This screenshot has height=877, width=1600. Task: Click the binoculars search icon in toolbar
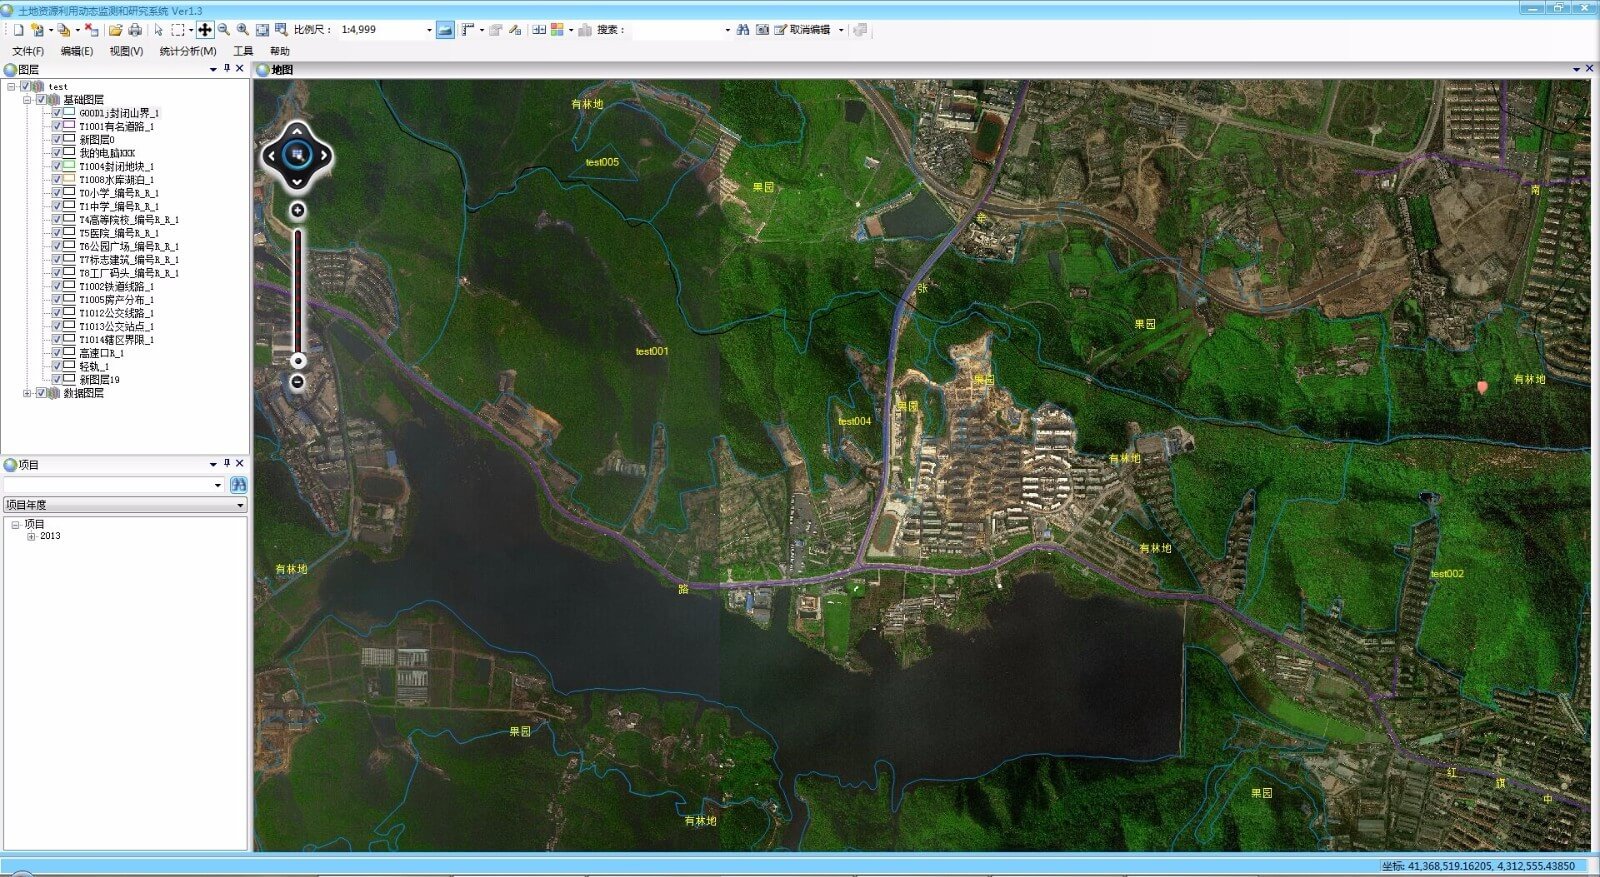pyautogui.click(x=743, y=30)
